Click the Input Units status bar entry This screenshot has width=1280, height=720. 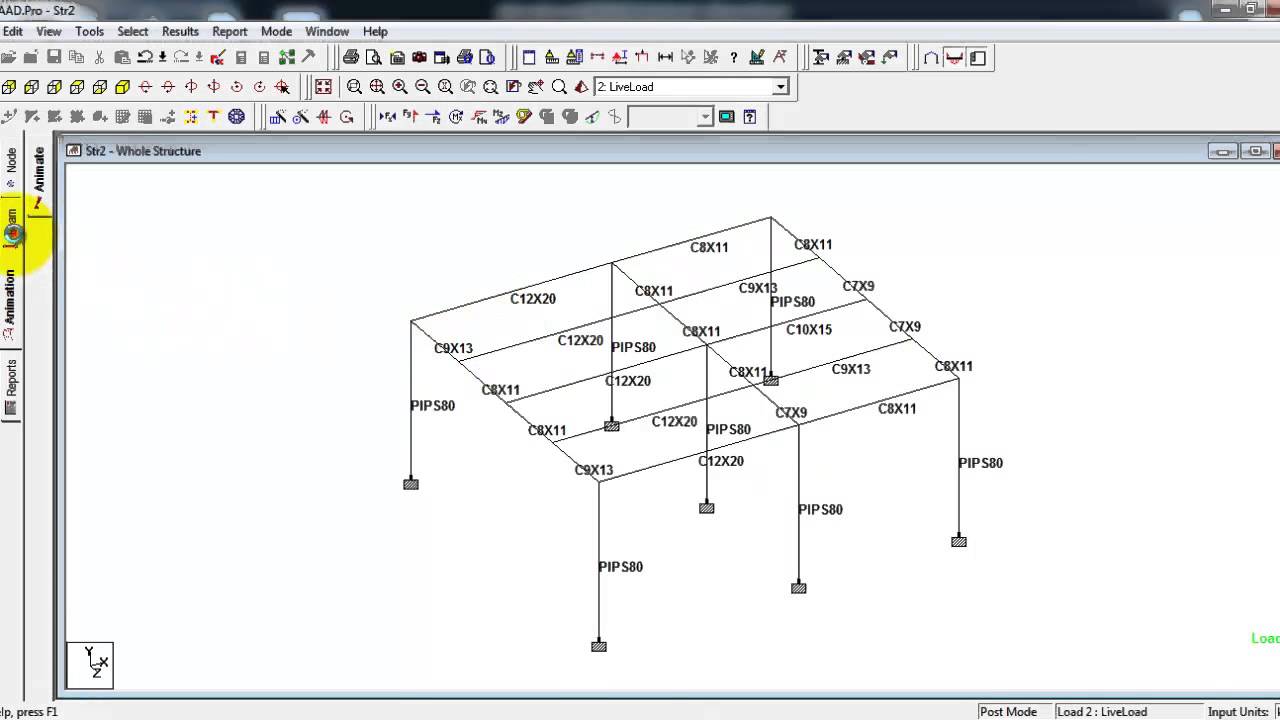point(1240,712)
